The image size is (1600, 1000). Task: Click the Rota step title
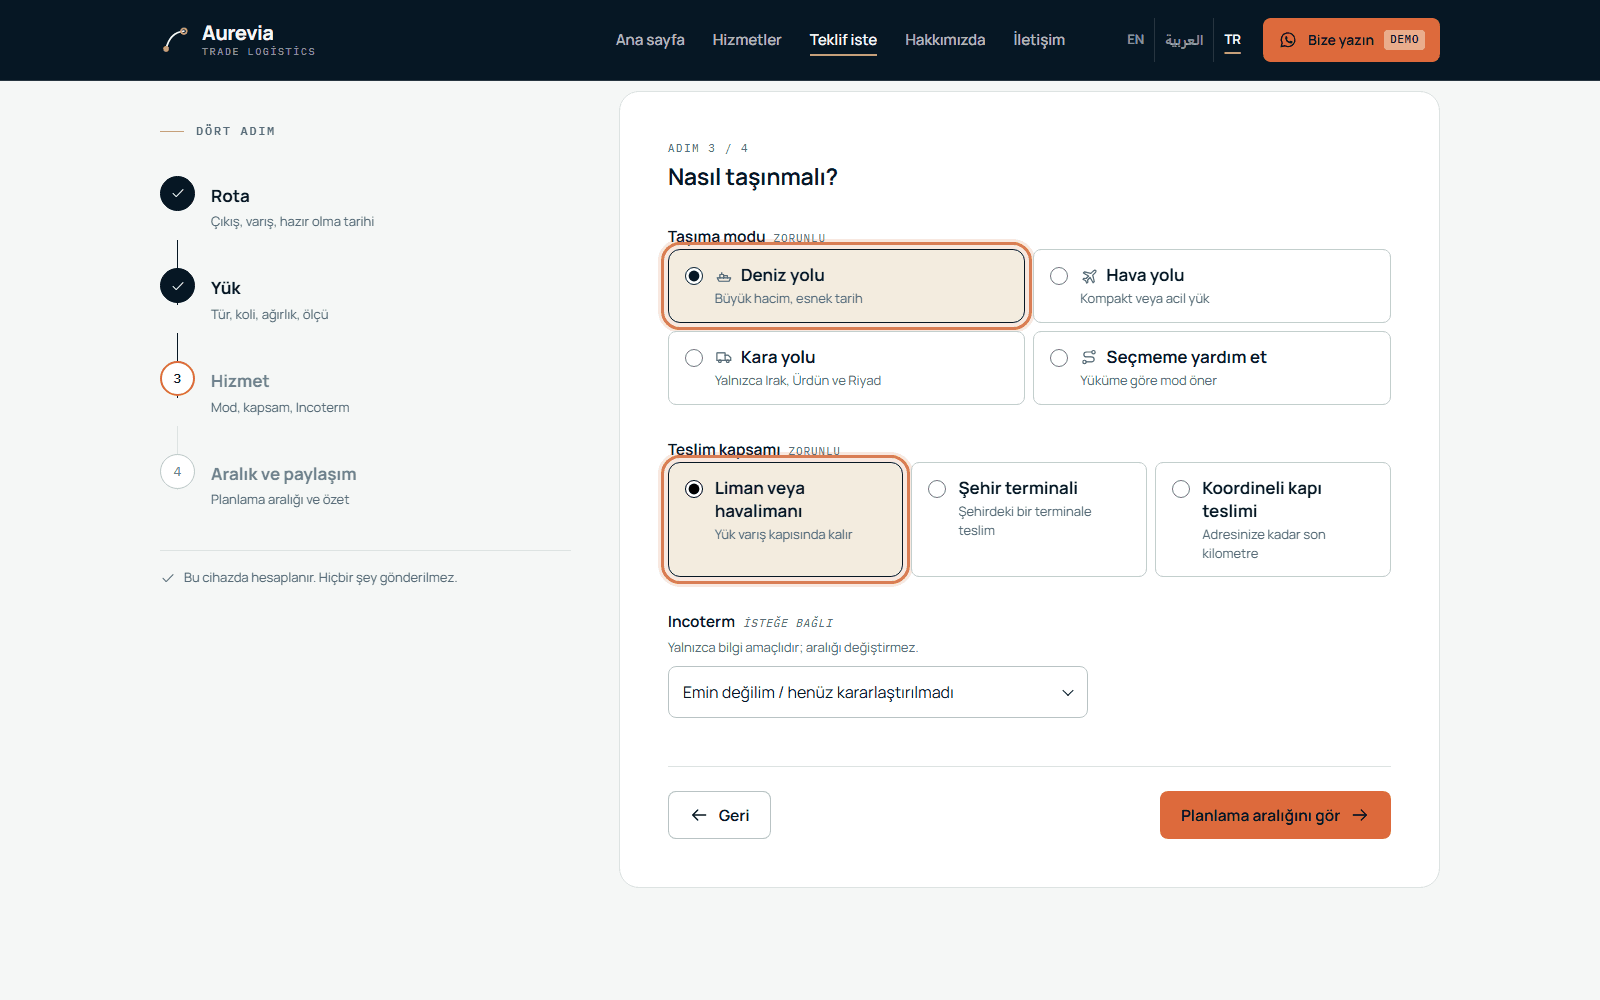tap(230, 196)
